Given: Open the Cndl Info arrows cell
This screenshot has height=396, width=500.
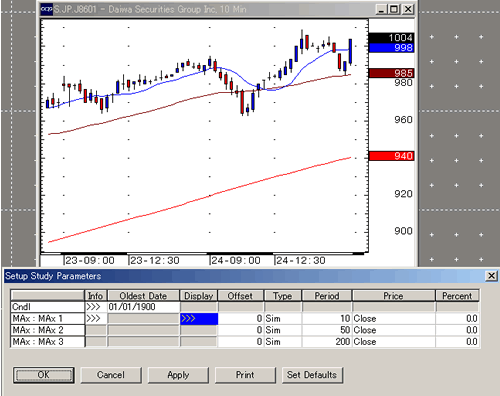Looking at the screenshot, I should [96, 307].
